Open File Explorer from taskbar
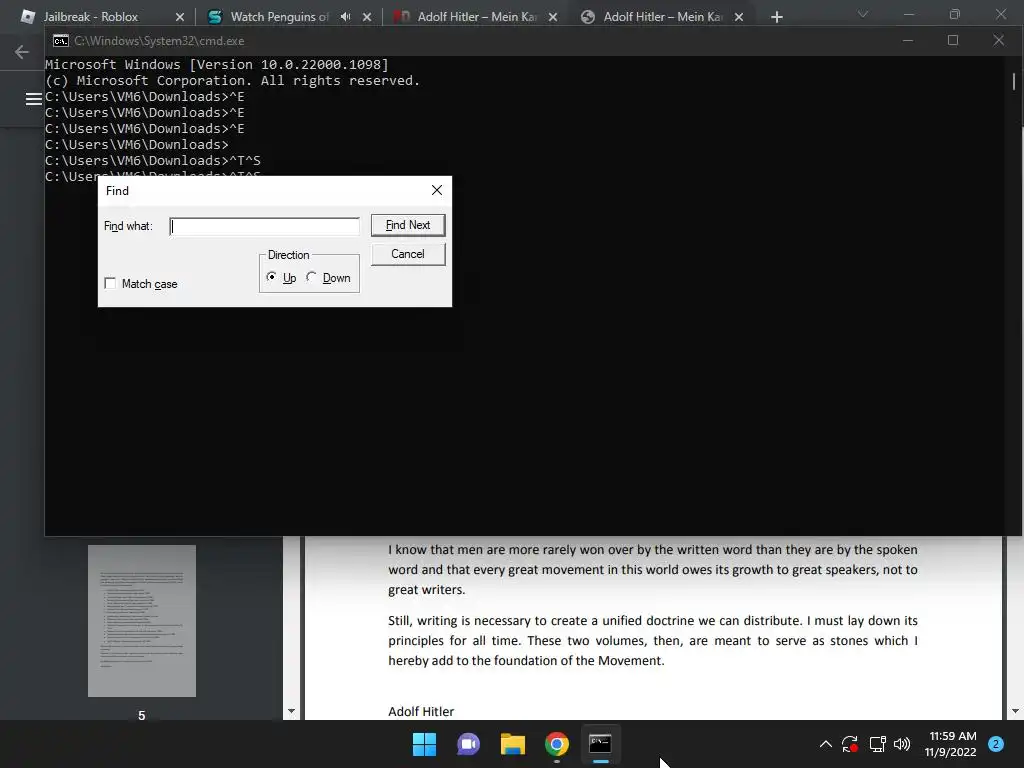The height and width of the screenshot is (768, 1024). coord(513,744)
